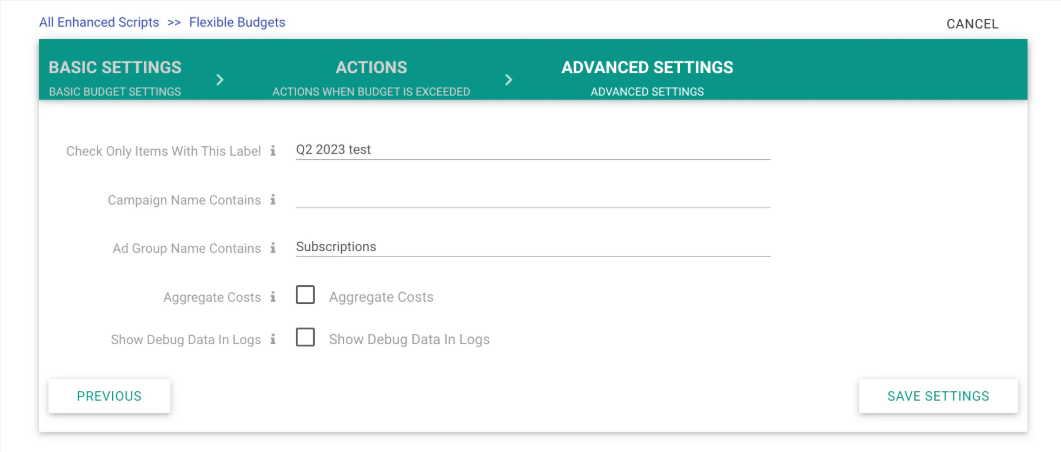This screenshot has height=452, width=1061.
Task: Click chevron arrow after Actions step
Action: (x=508, y=79)
